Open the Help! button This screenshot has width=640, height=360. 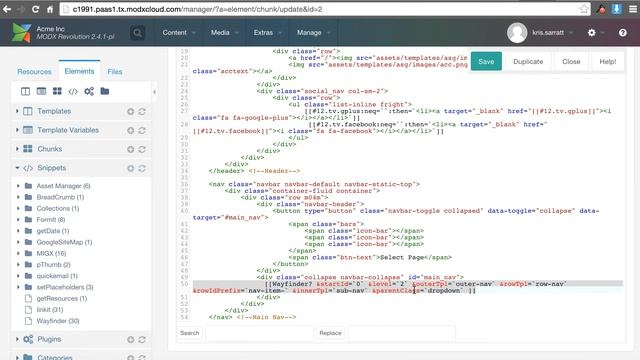[607, 61]
